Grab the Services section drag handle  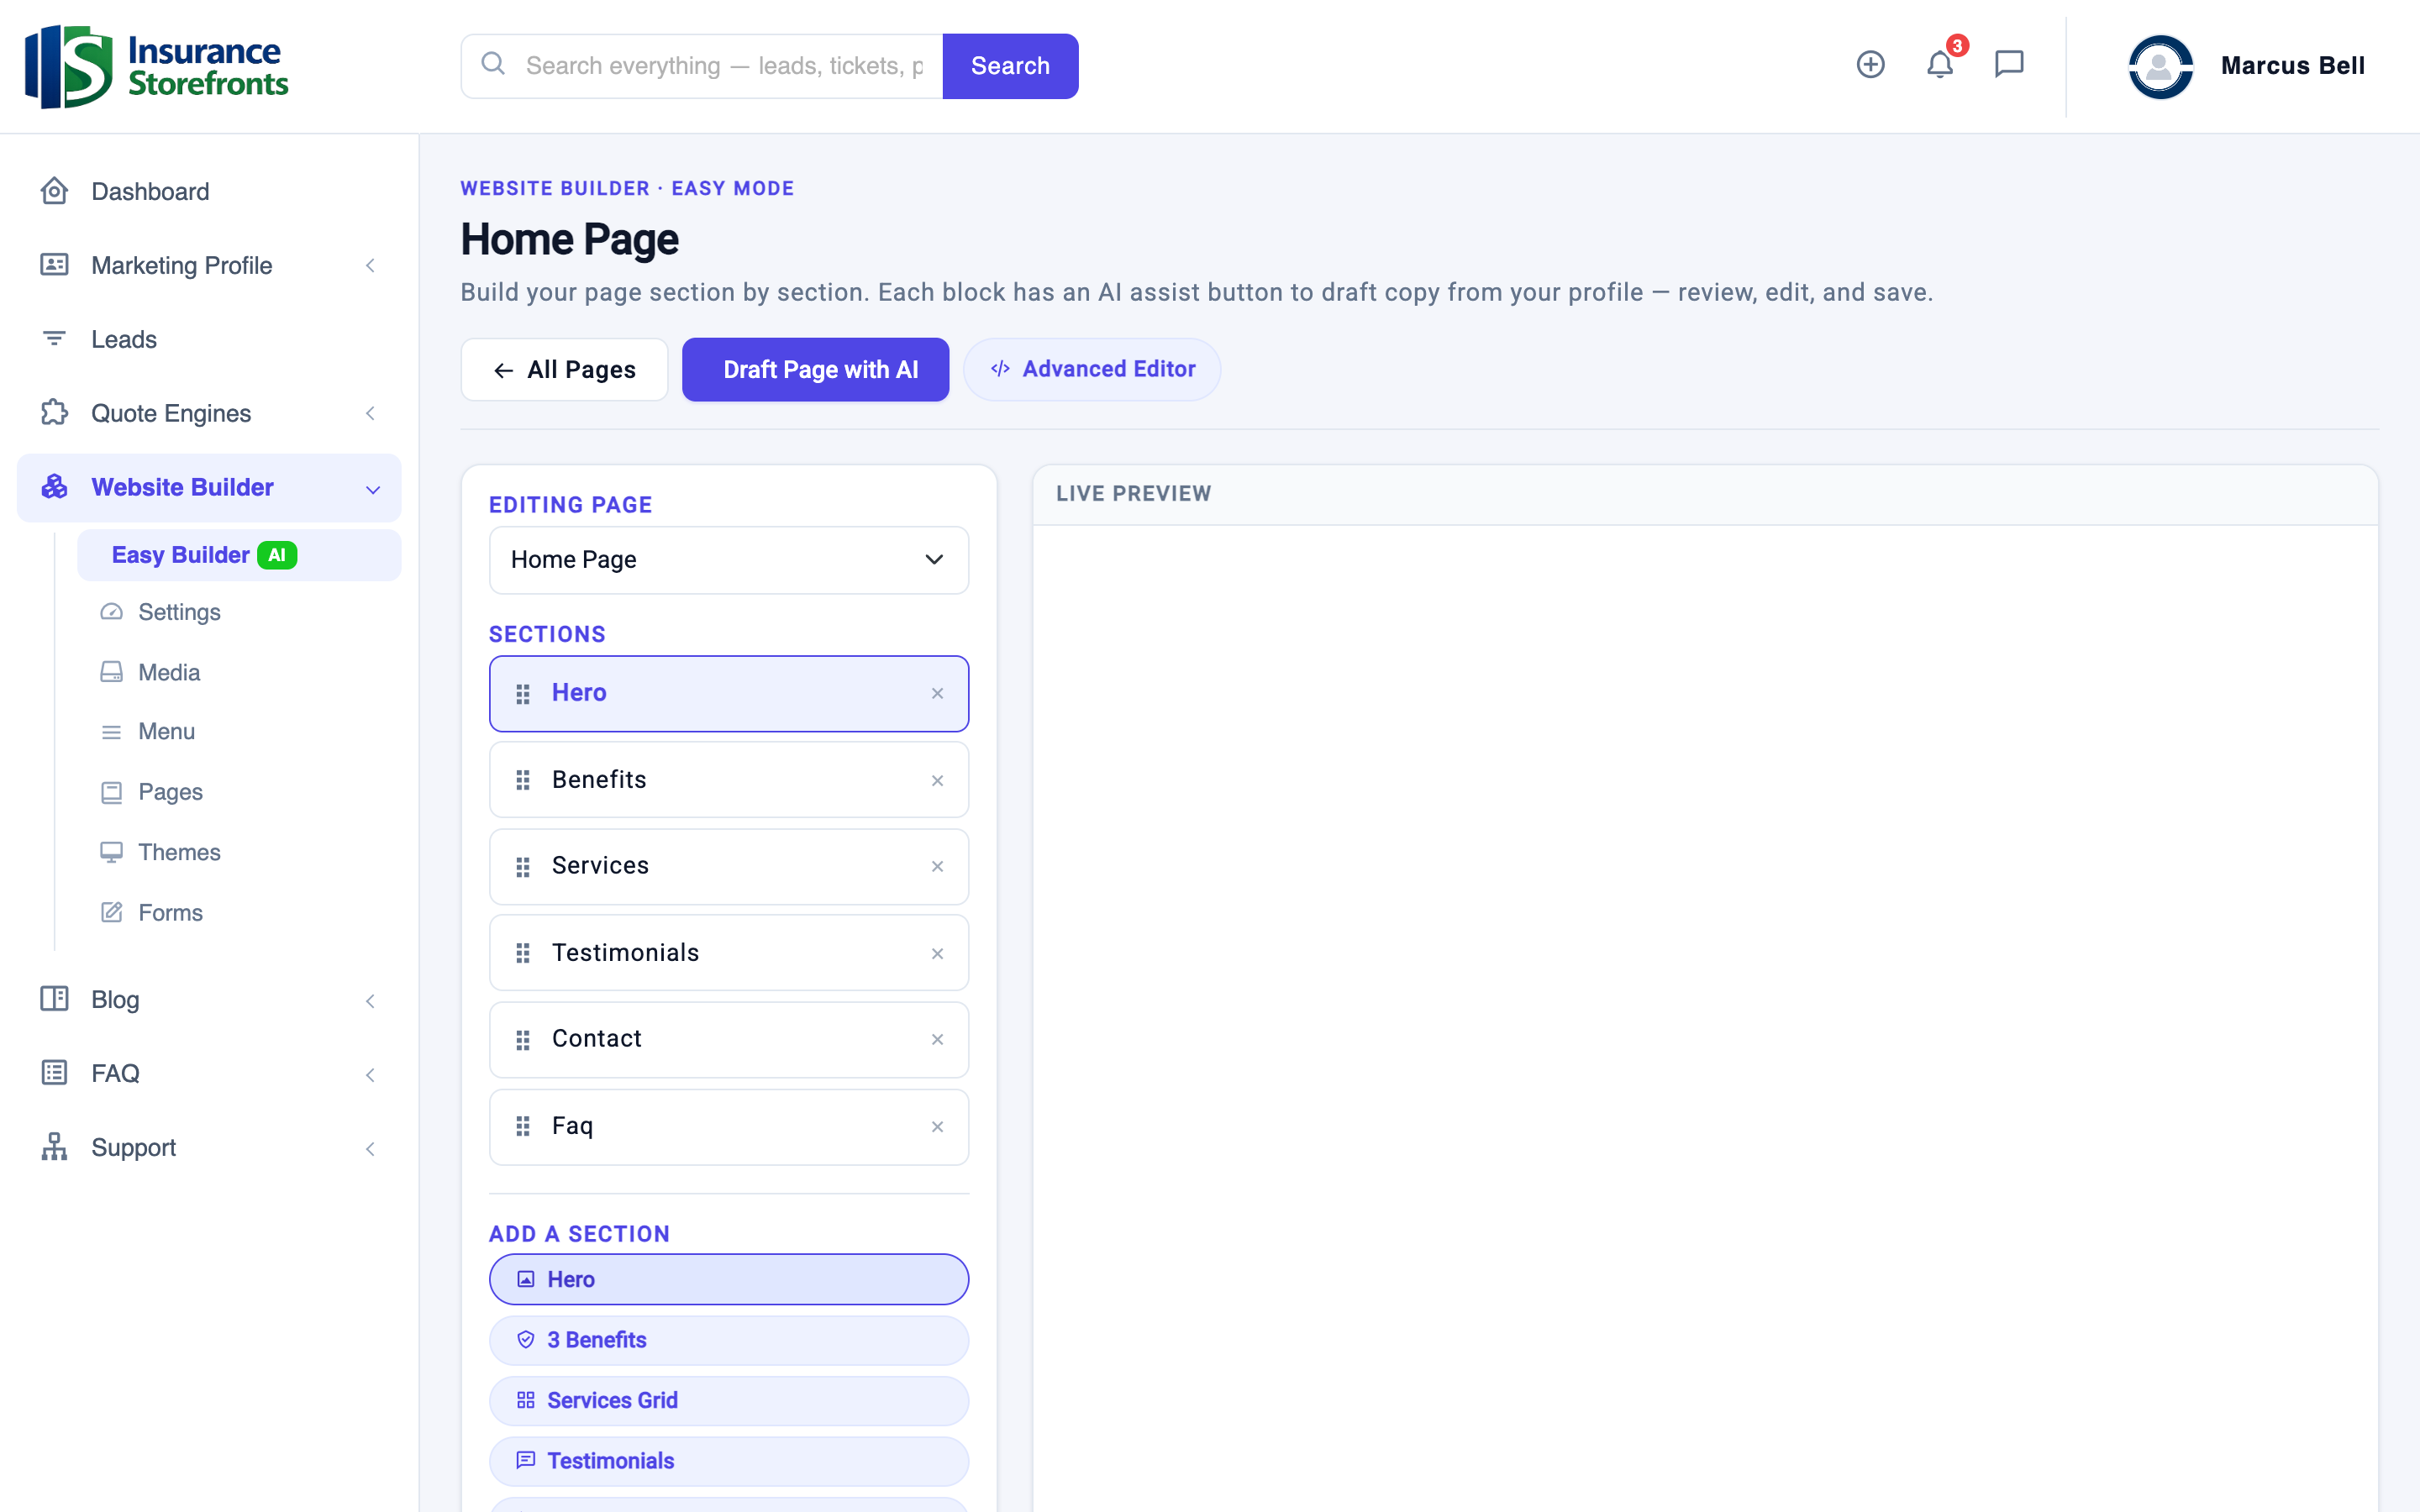[523, 867]
